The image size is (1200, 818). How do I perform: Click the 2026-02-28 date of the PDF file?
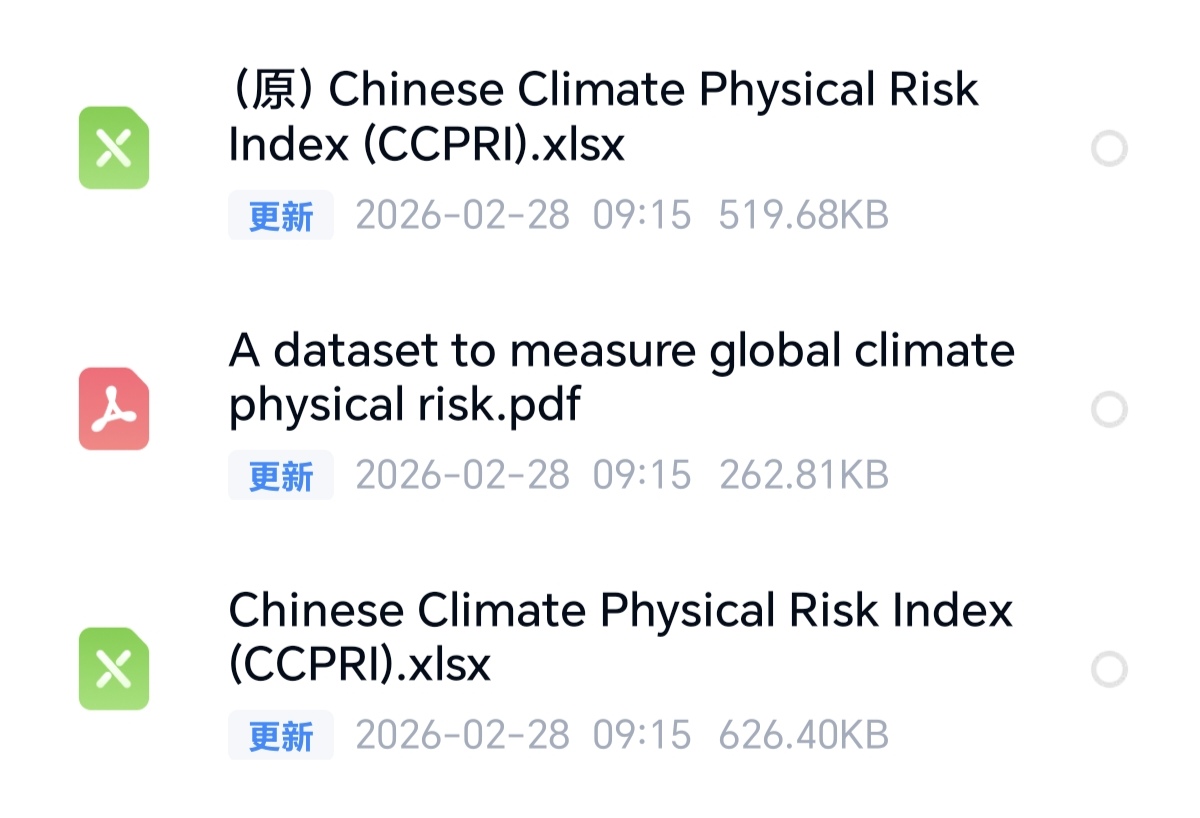pyautogui.click(x=462, y=476)
